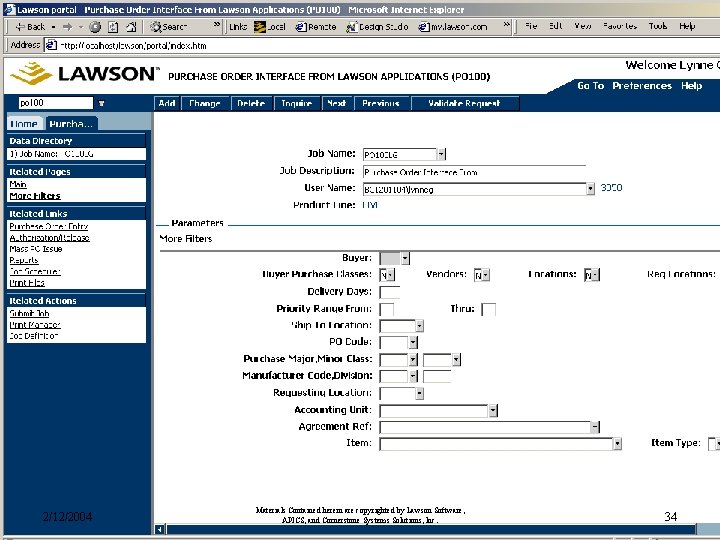The image size is (720, 540).
Task: Expand the Buyer dropdown
Action: tap(405, 258)
